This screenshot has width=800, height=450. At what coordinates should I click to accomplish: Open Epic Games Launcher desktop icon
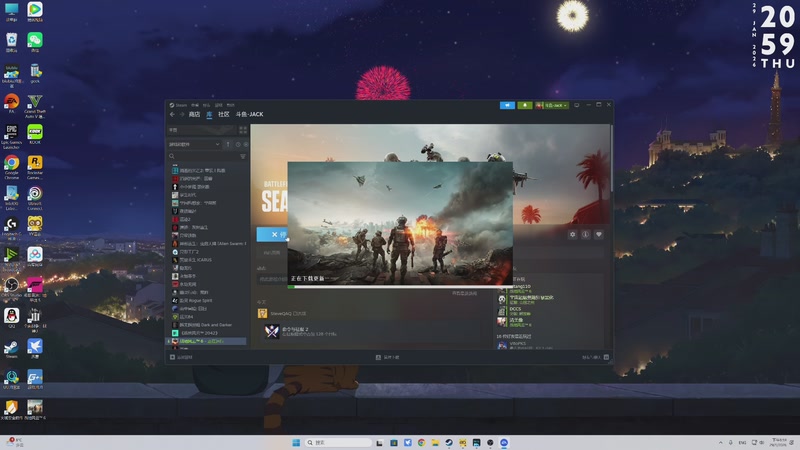(11, 136)
